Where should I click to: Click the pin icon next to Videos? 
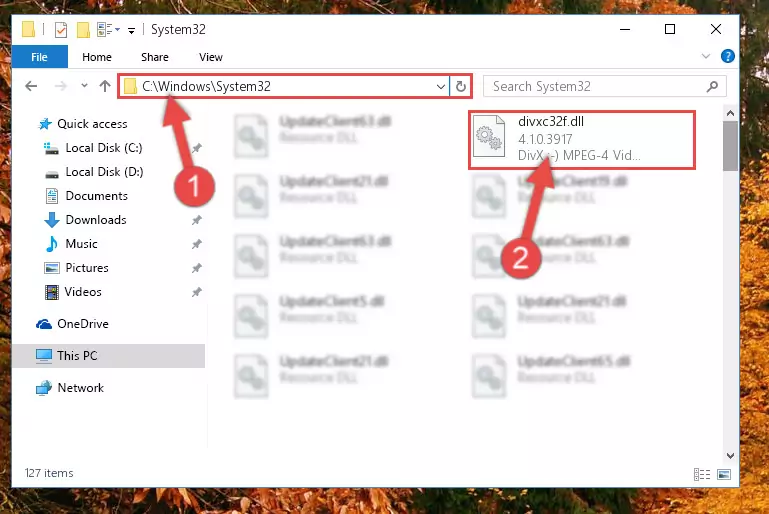pyautogui.click(x=197, y=292)
